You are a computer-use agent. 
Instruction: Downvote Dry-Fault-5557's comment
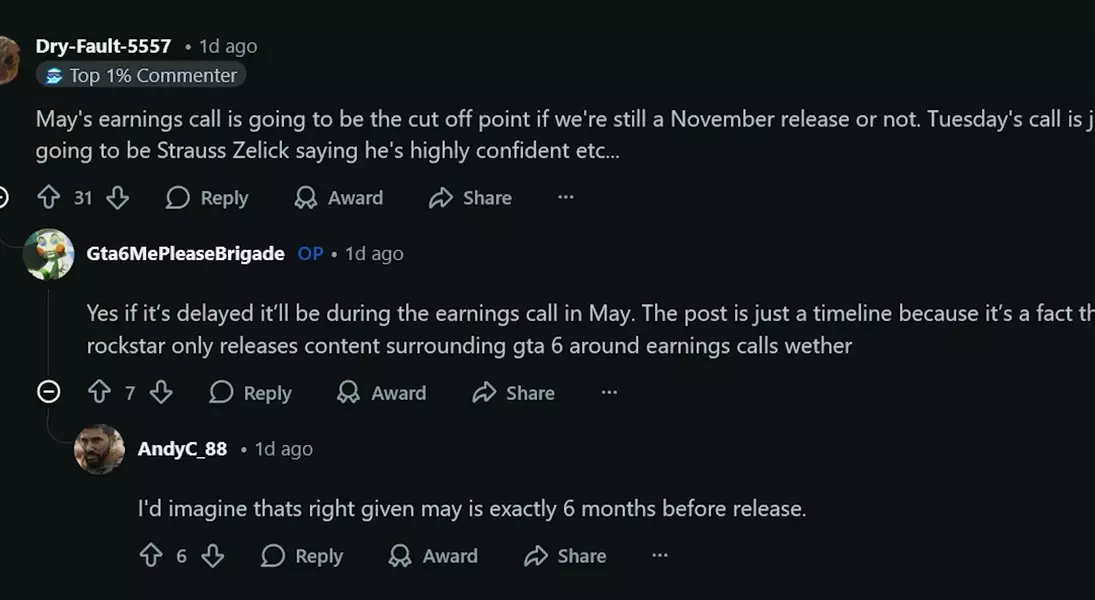(118, 198)
